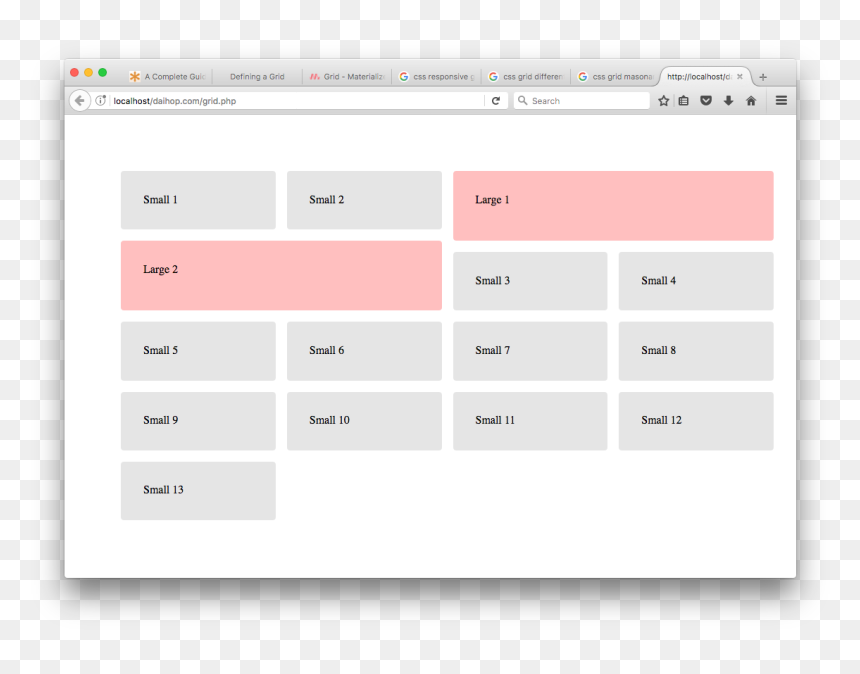Click the Small 9 grid box
Image resolution: width=860 pixels, height=674 pixels.
tap(198, 421)
